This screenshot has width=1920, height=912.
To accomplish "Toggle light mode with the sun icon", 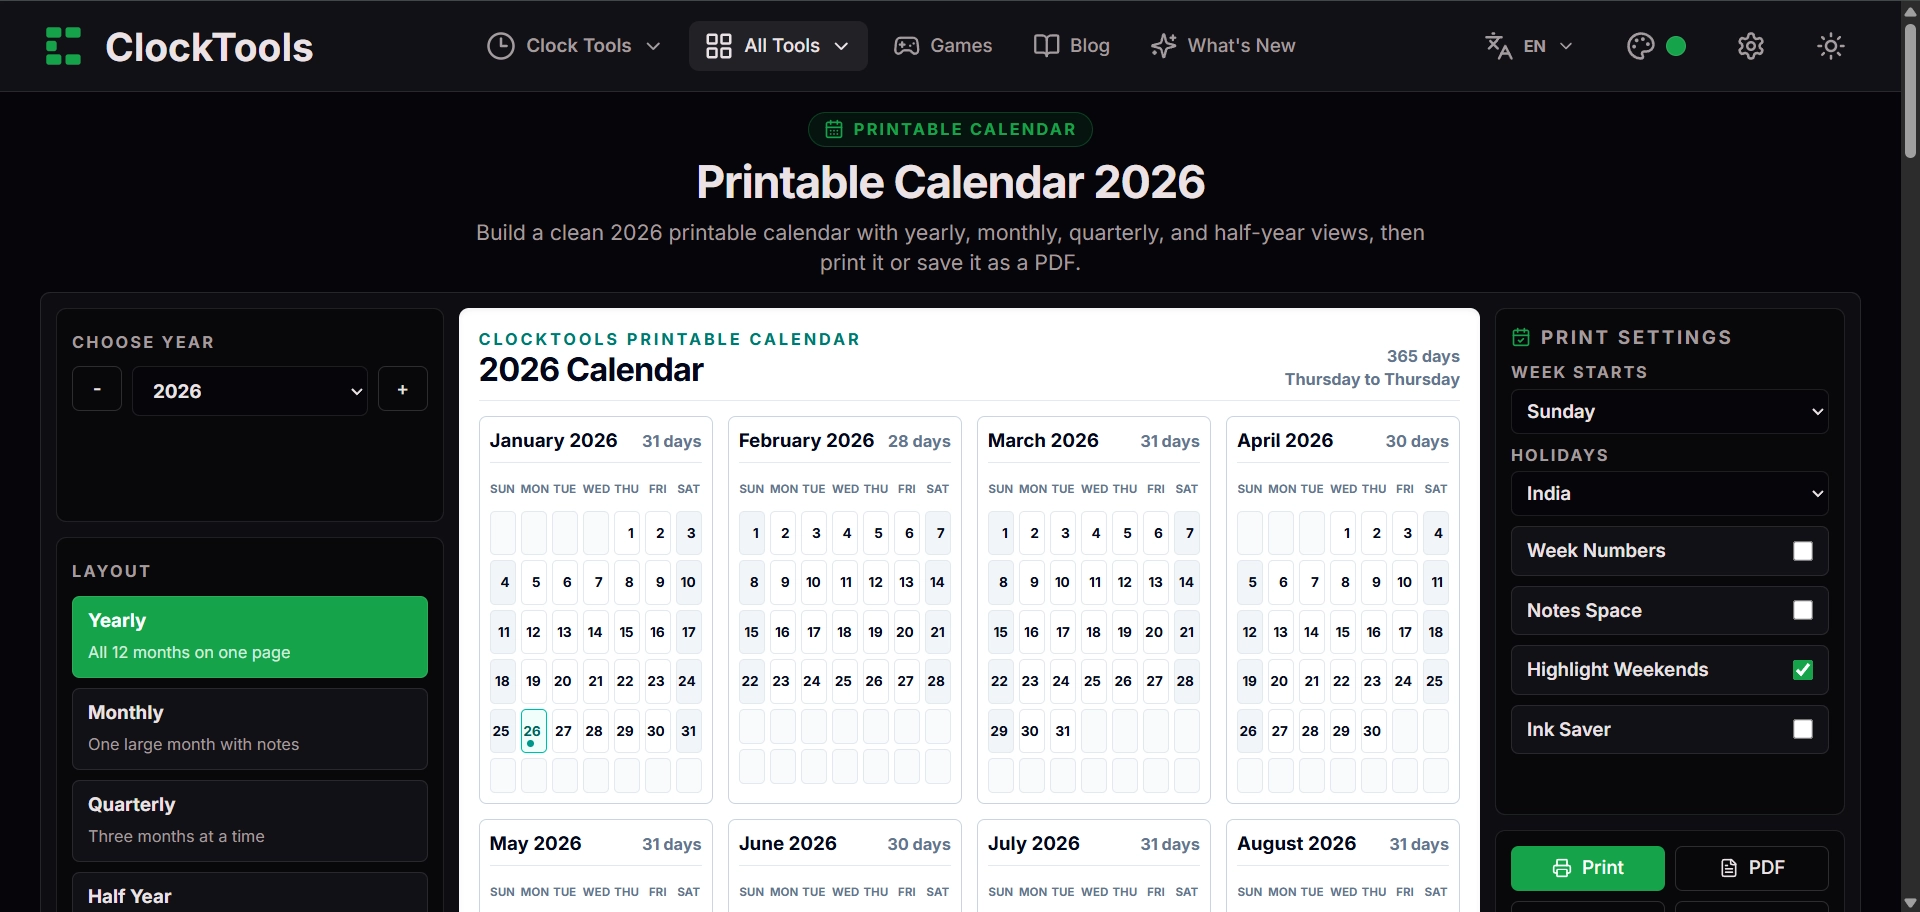I will (1831, 46).
